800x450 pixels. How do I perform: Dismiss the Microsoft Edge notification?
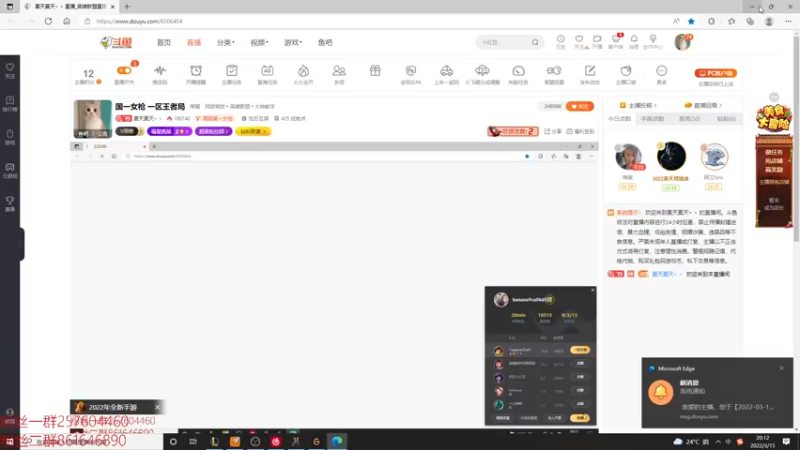pyautogui.click(x=781, y=368)
